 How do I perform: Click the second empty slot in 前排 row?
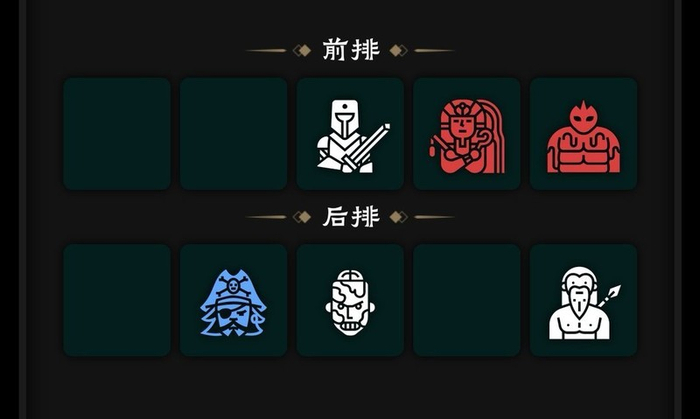[x=233, y=134]
